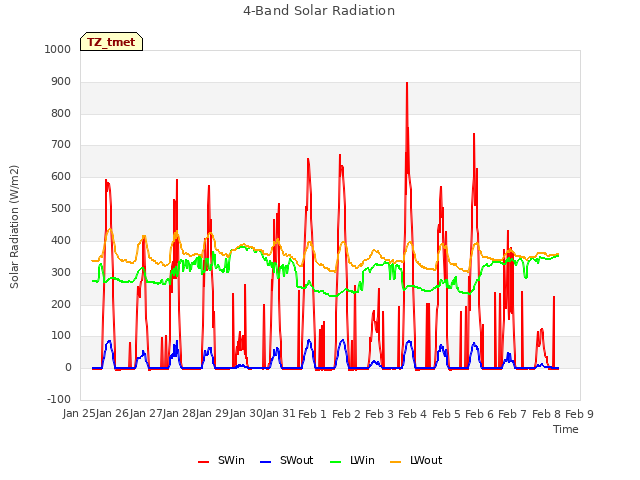Click the red SWin legend color marker
This screenshot has height=480, width=640.
pos(203,462)
